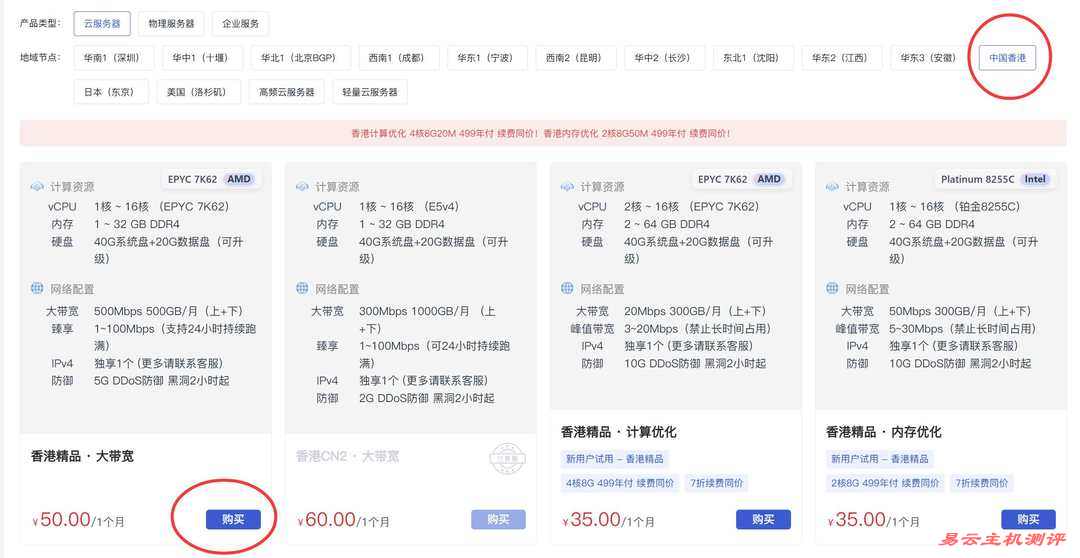Buy the 香港精品·计算优化 plan
Screen dimensions: 1080x558
763,519
